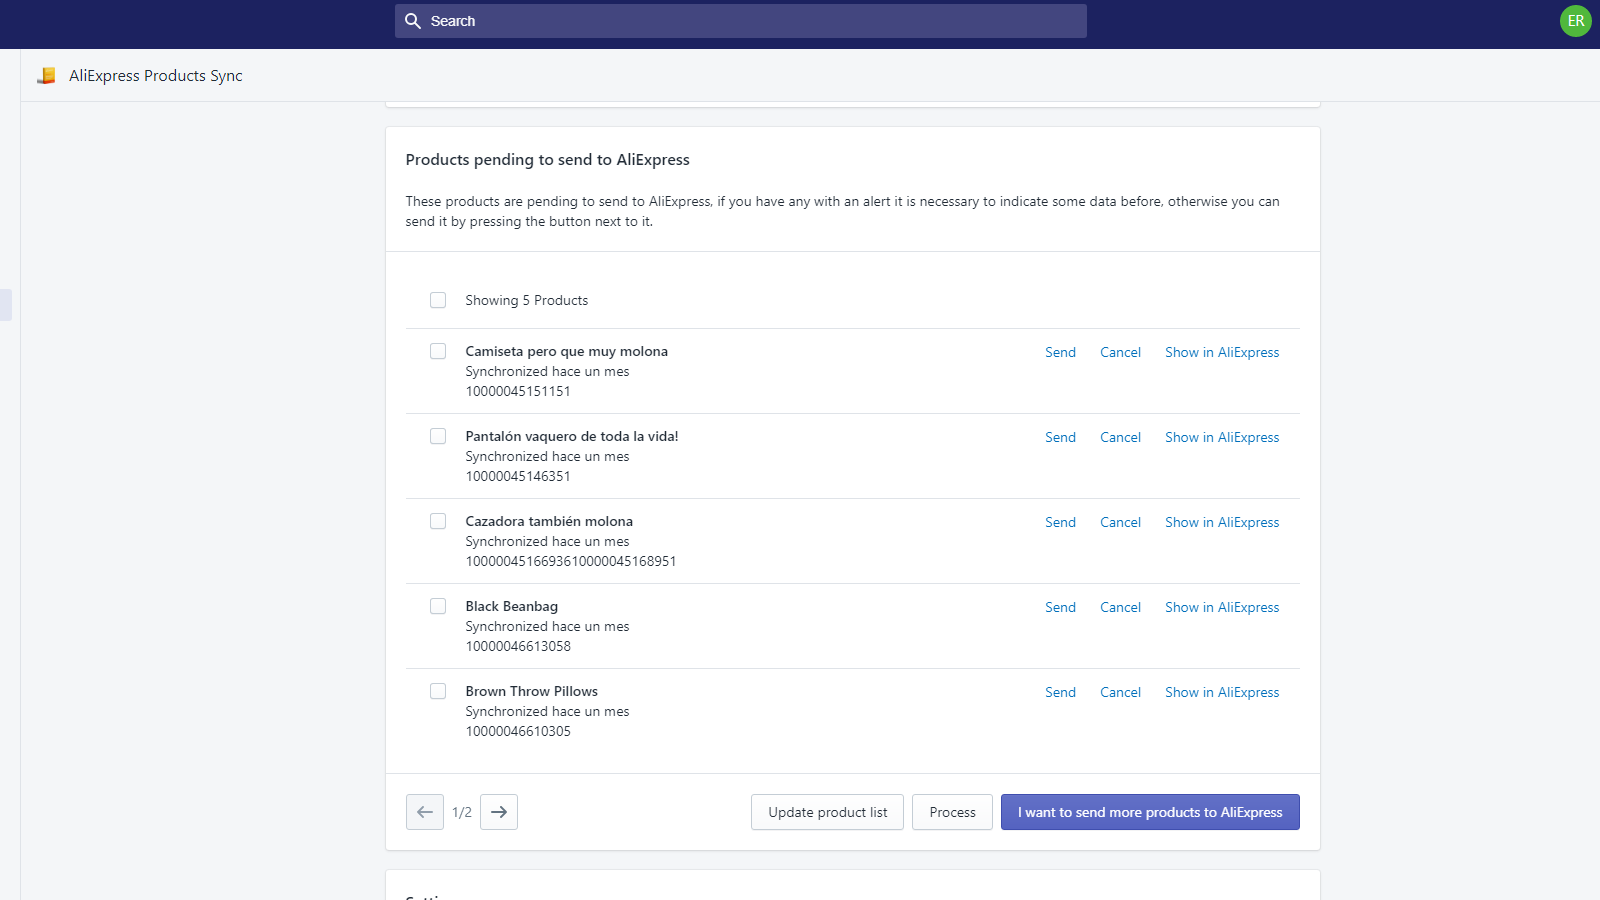Click the Black Beanbag product name
Screen dimensions: 1600x900
(x=512, y=606)
